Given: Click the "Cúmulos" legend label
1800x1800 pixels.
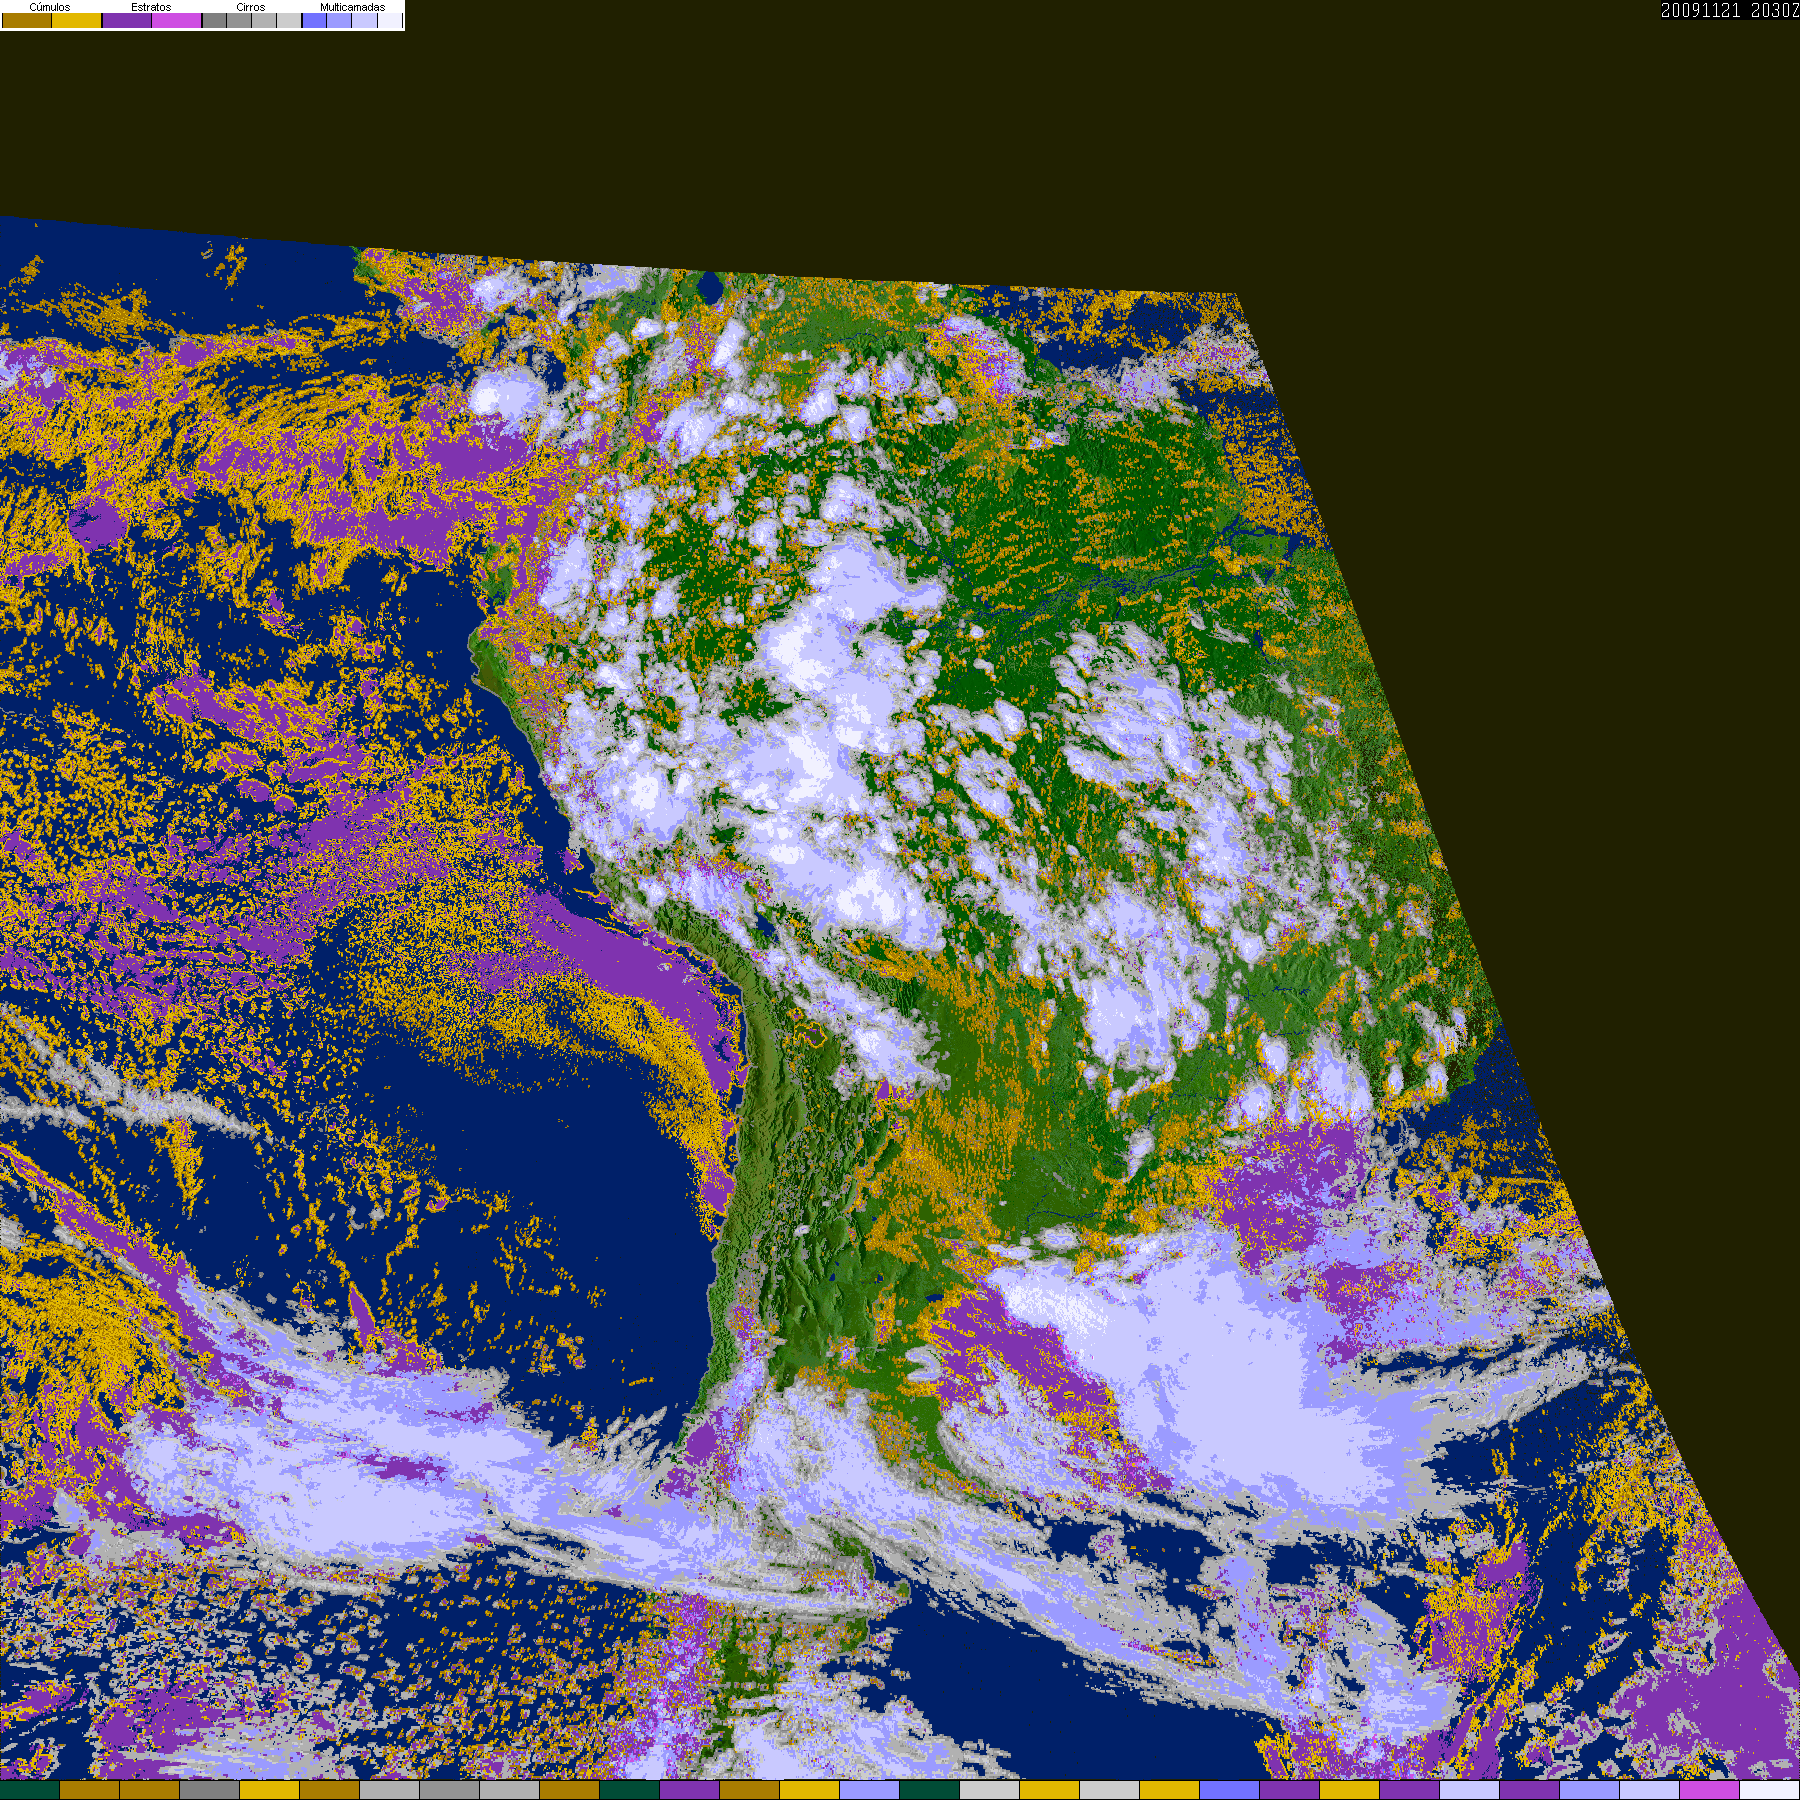Looking at the screenshot, I should click(50, 7).
